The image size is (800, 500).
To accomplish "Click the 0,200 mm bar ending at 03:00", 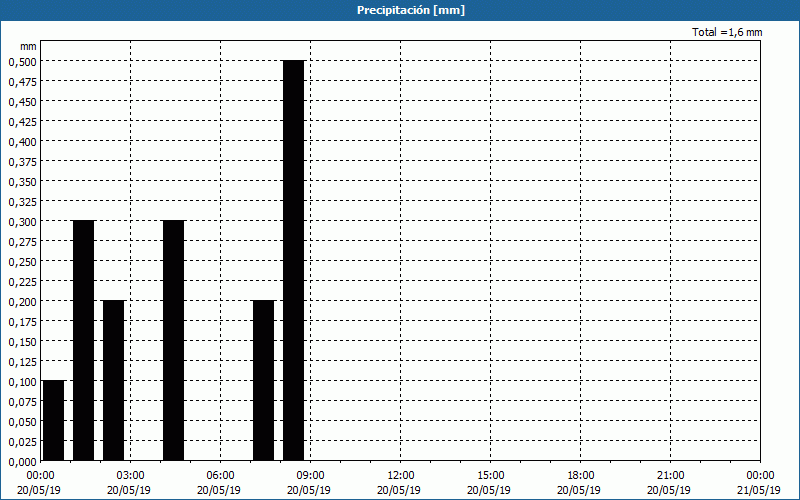I will [x=113, y=381].
